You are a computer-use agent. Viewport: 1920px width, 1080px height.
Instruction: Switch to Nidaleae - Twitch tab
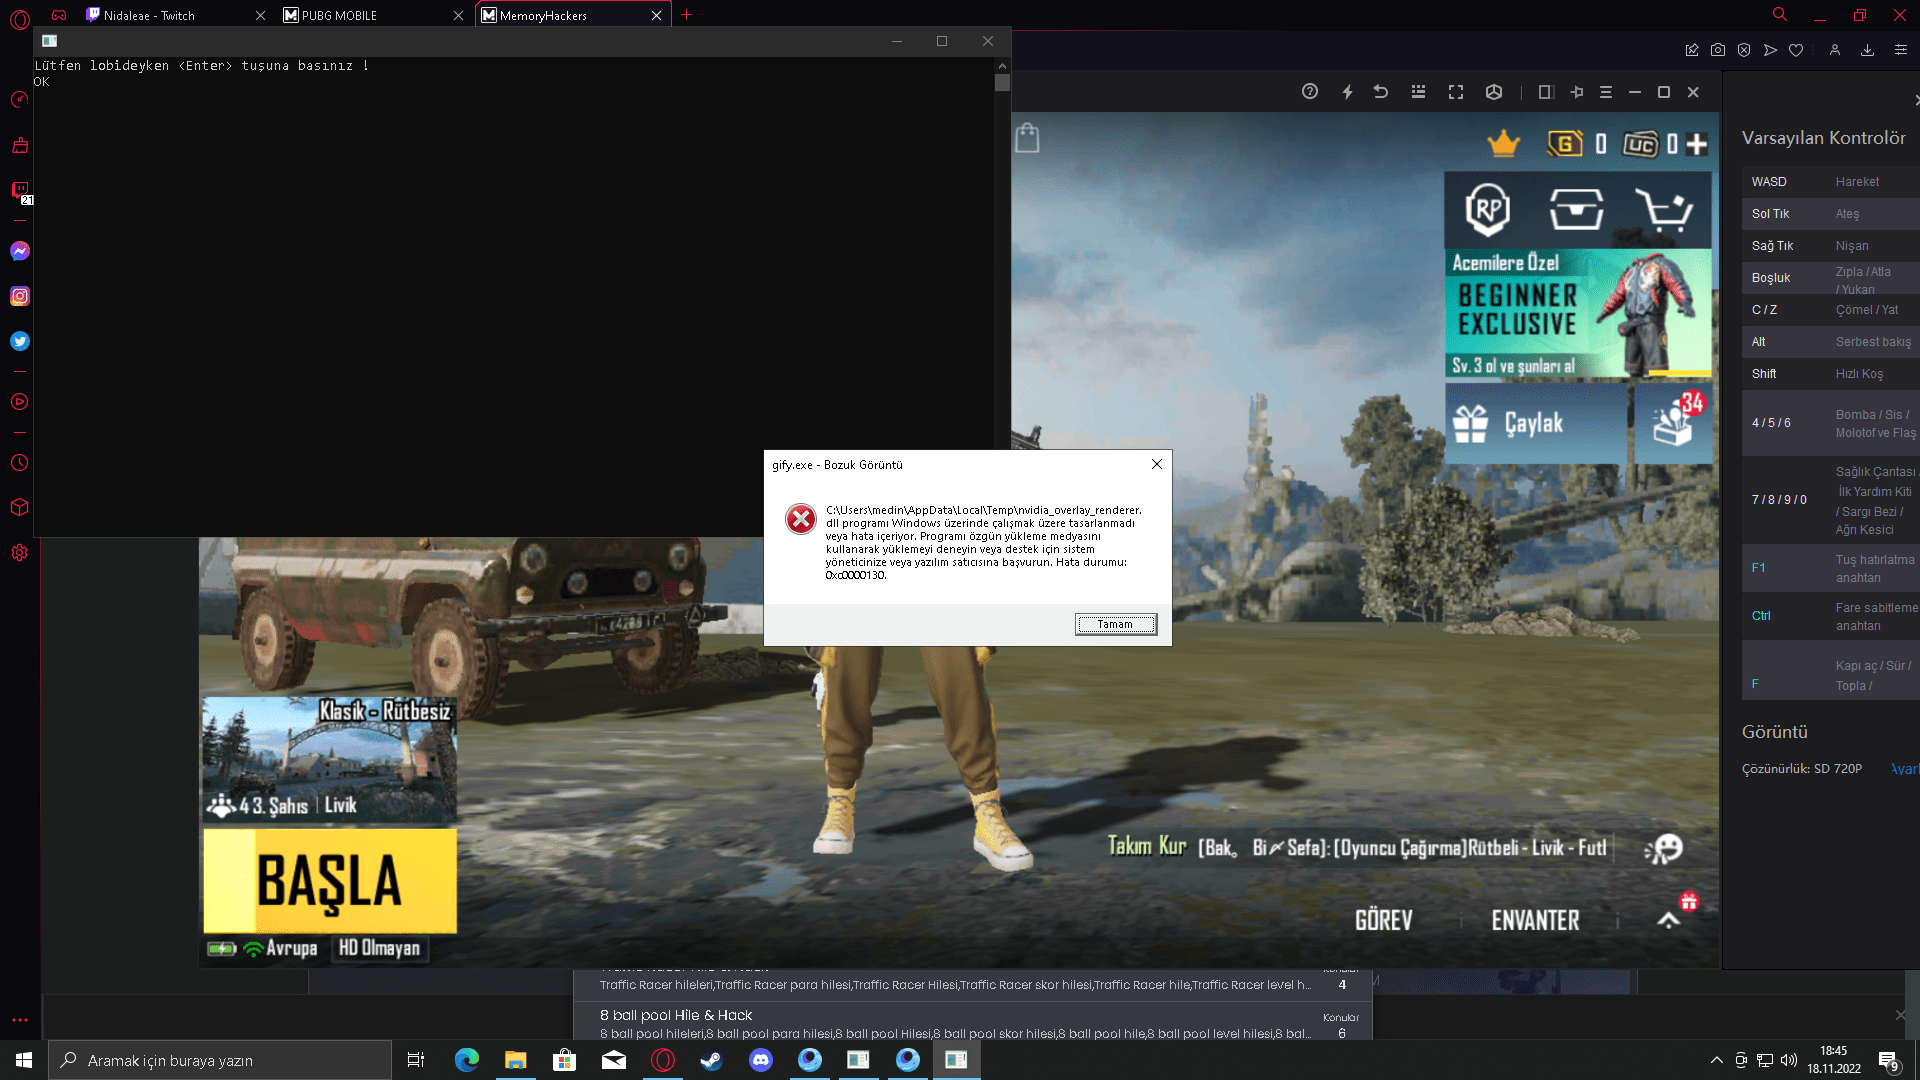coord(176,15)
